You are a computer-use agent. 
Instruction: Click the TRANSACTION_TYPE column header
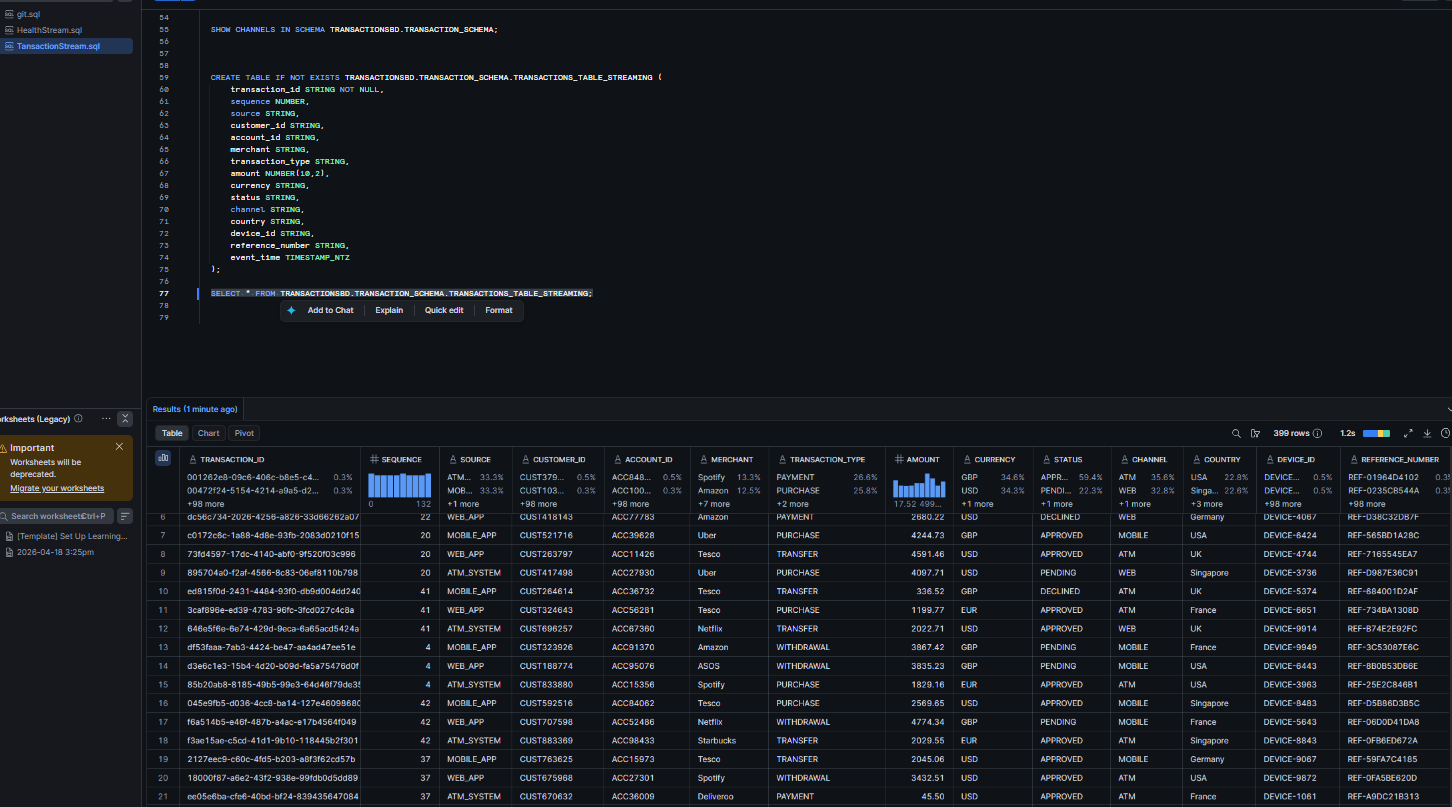(x=828, y=460)
